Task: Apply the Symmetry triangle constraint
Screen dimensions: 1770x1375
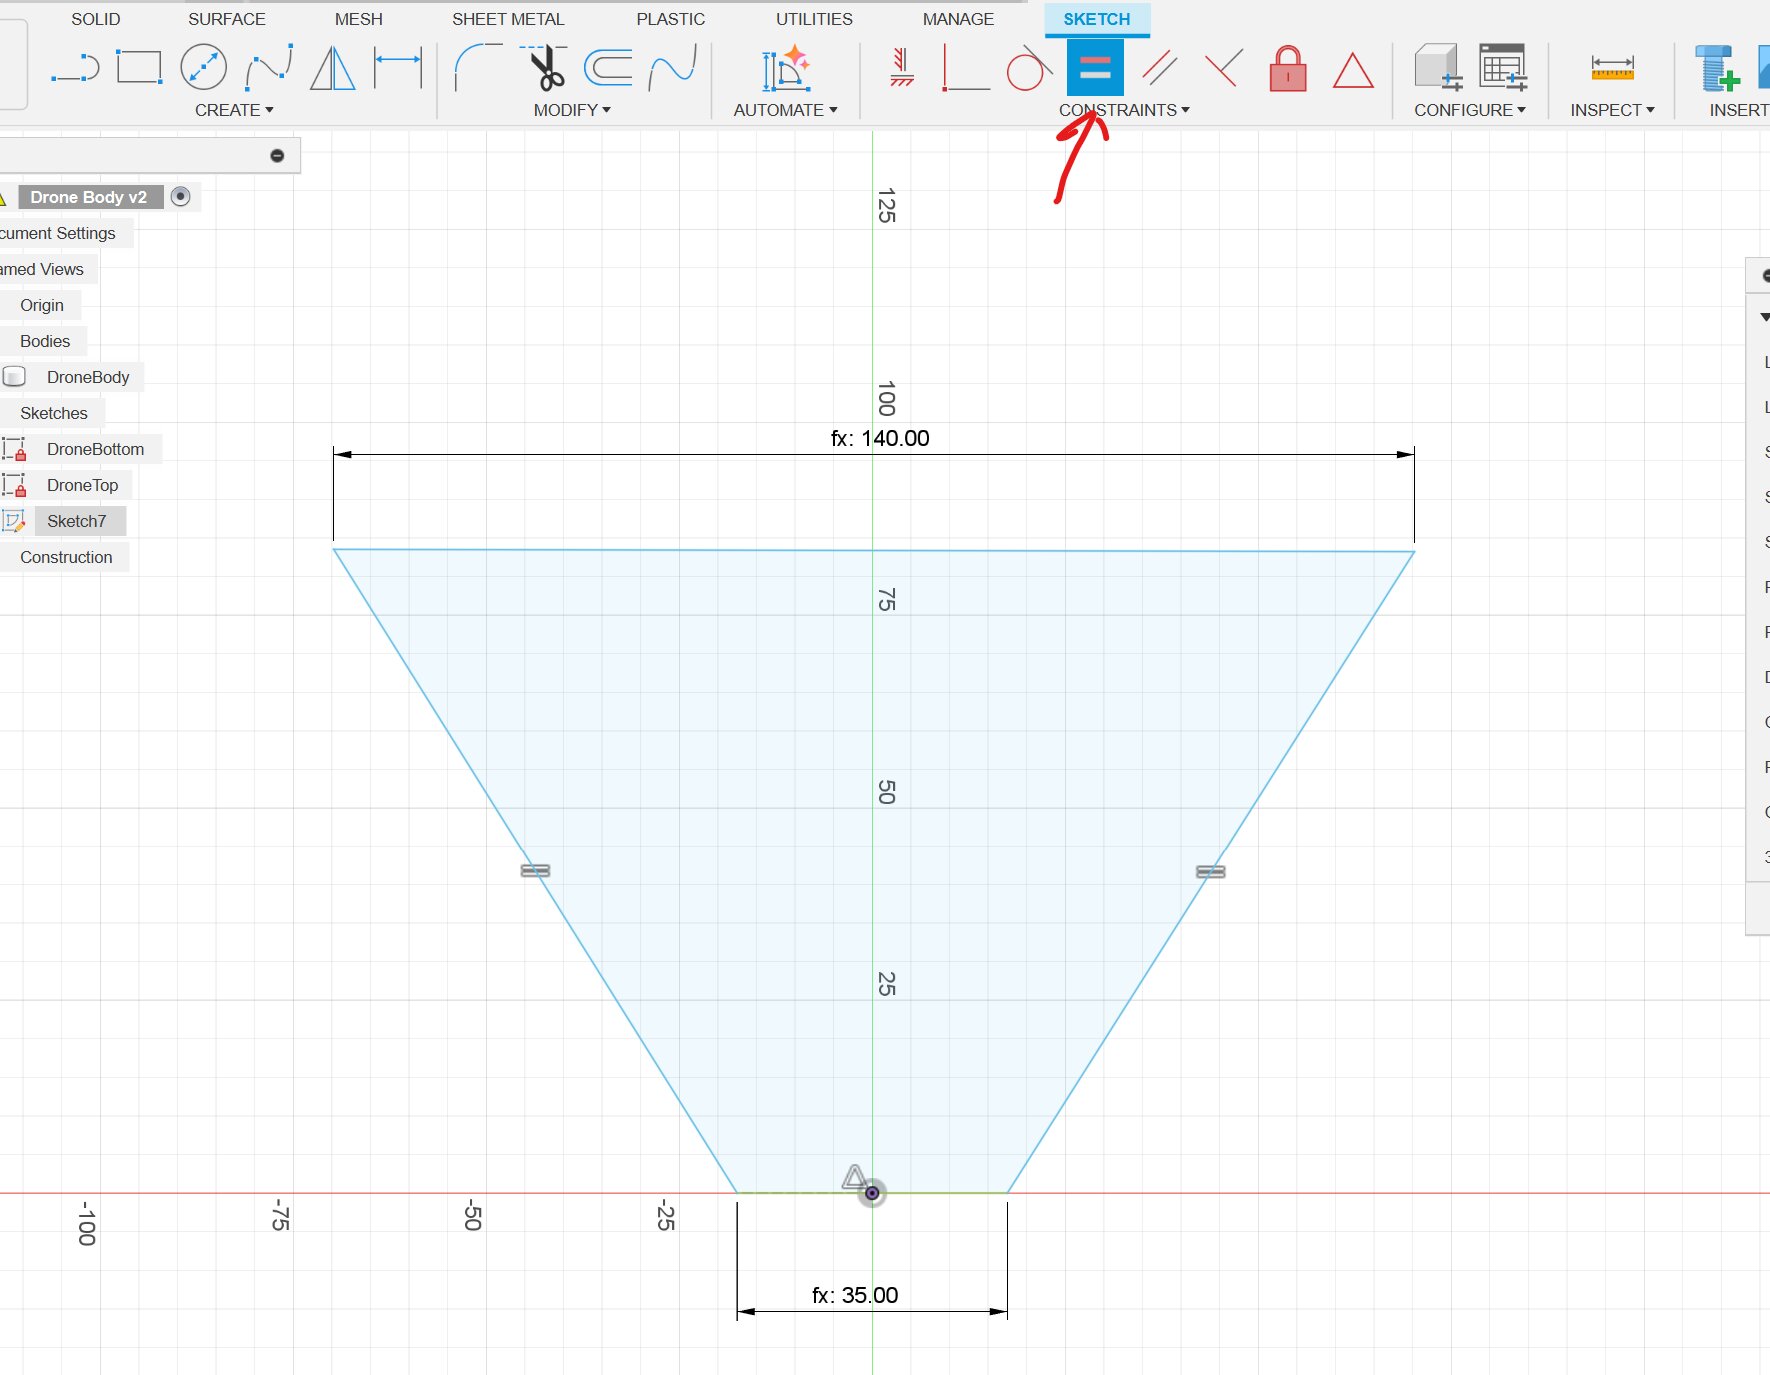Action: (1353, 70)
